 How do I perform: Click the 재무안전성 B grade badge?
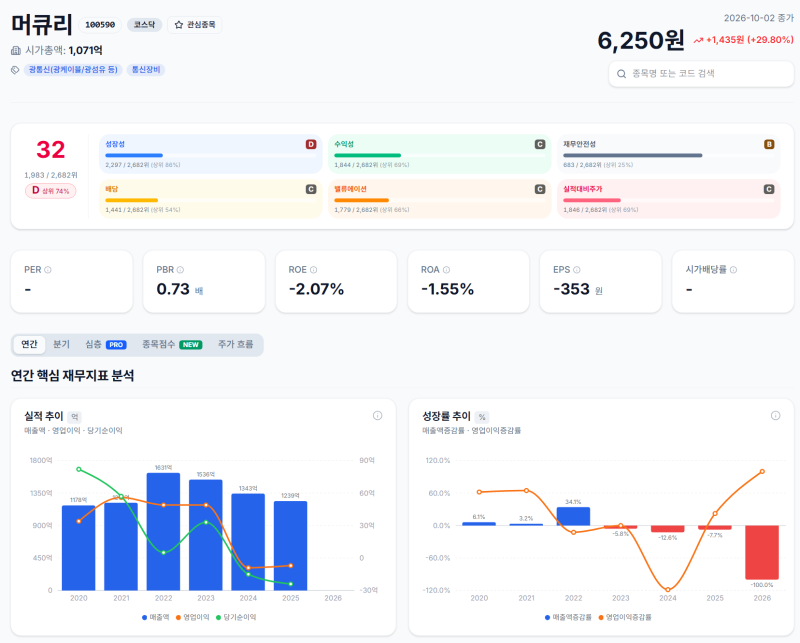click(x=769, y=144)
